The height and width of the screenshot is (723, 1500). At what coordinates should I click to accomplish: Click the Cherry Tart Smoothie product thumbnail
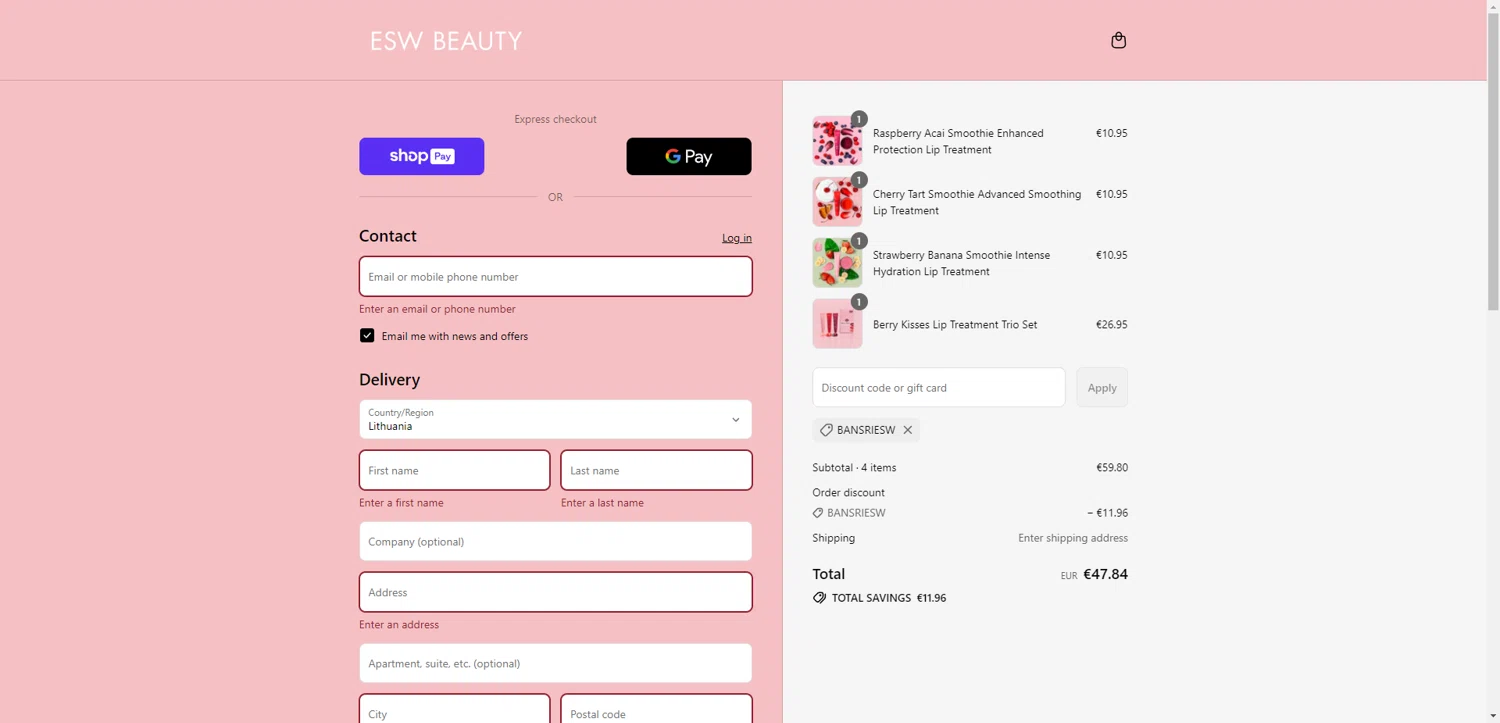(838, 202)
